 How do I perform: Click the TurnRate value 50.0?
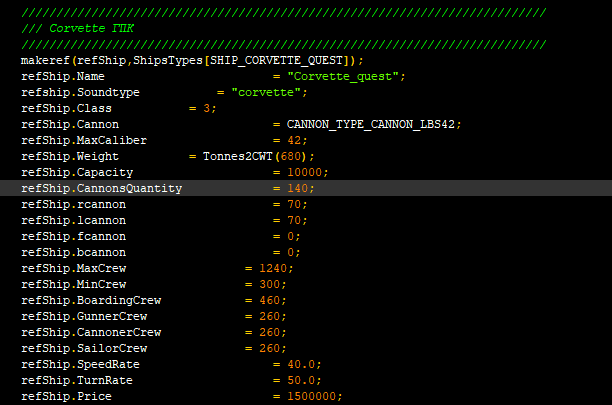[301, 380]
